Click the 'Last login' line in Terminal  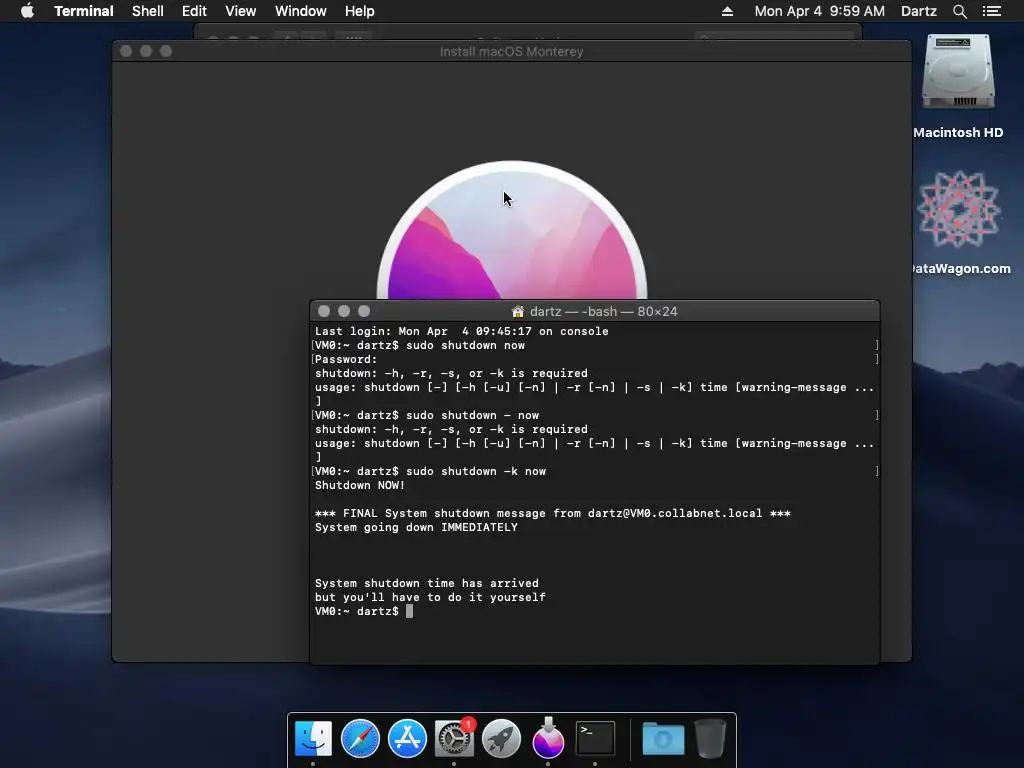coord(462,331)
